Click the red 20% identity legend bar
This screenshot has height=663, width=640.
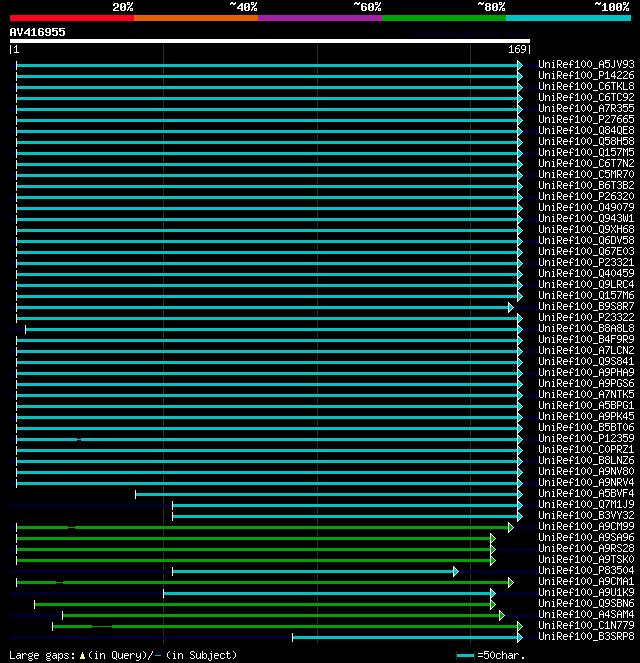(x=72, y=18)
